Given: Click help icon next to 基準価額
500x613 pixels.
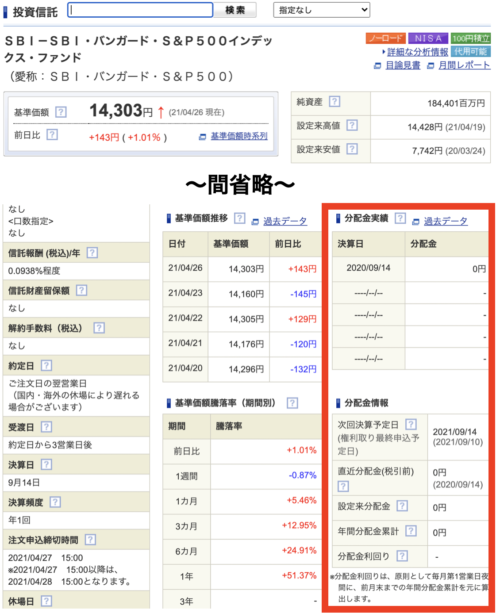Looking at the screenshot, I should pyautogui.click(x=61, y=112).
